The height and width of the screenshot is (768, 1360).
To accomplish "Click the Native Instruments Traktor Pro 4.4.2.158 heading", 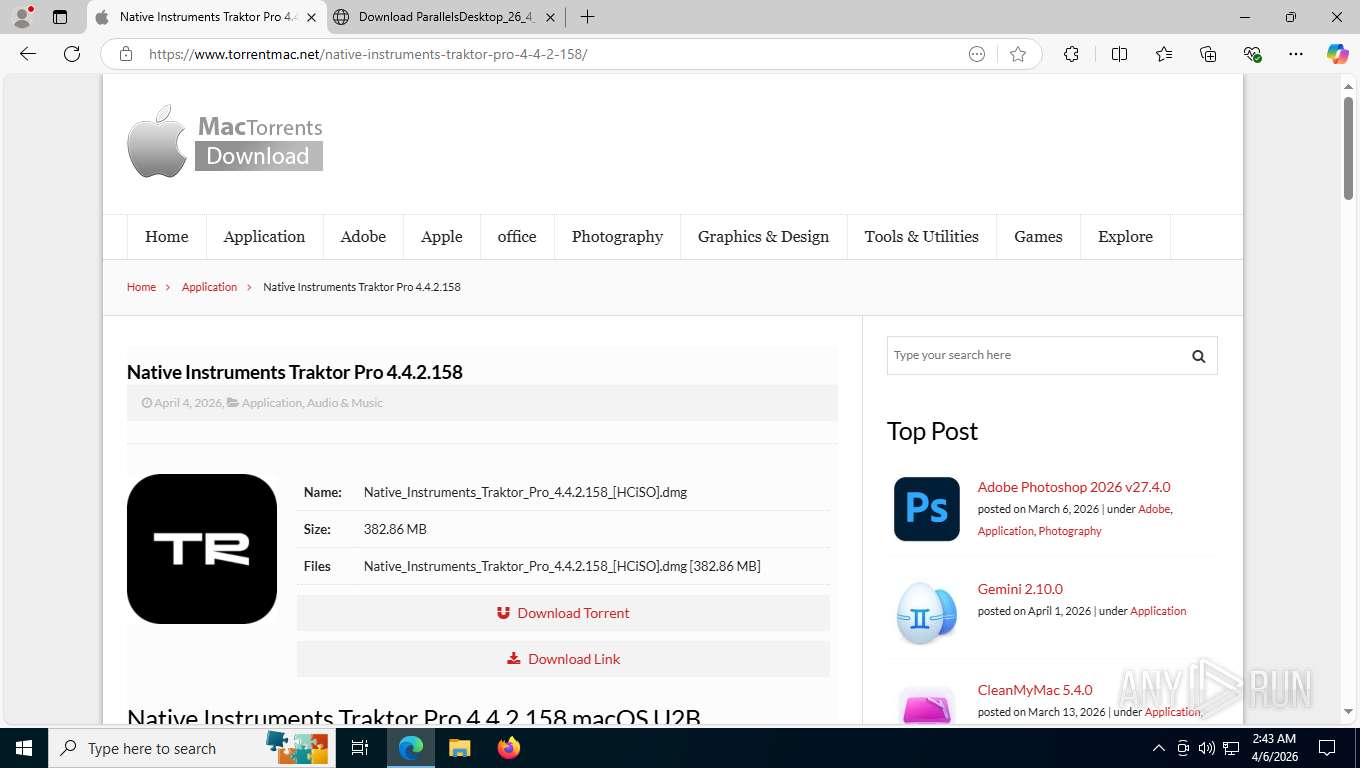I will point(295,372).
